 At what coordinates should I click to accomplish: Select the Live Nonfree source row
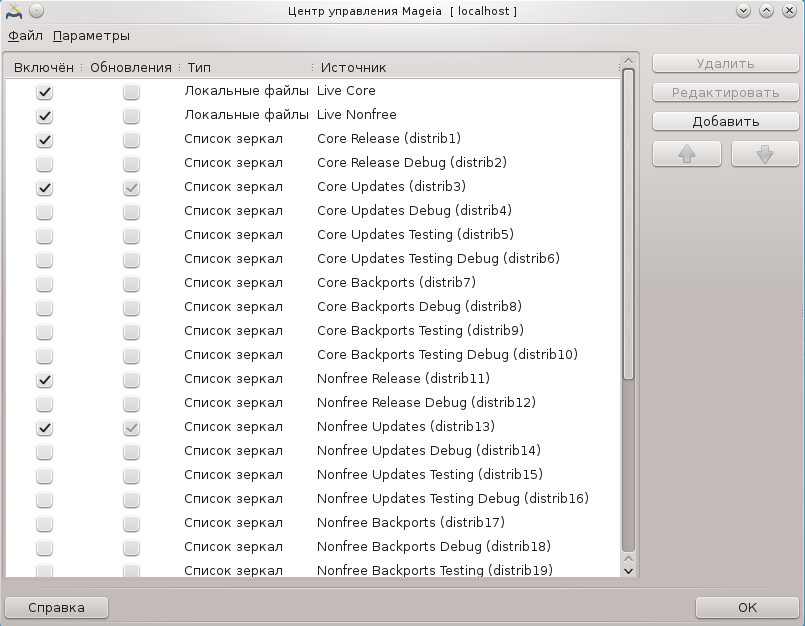coord(313,115)
